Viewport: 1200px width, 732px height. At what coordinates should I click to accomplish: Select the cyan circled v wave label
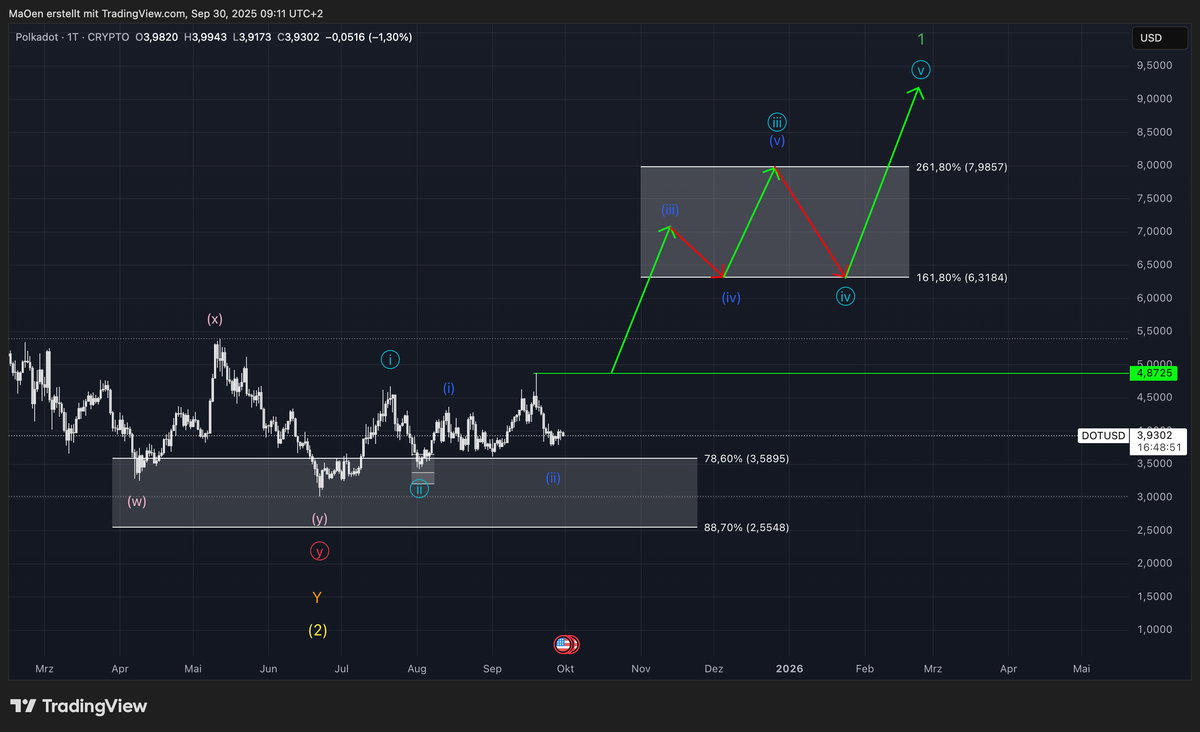[x=921, y=70]
